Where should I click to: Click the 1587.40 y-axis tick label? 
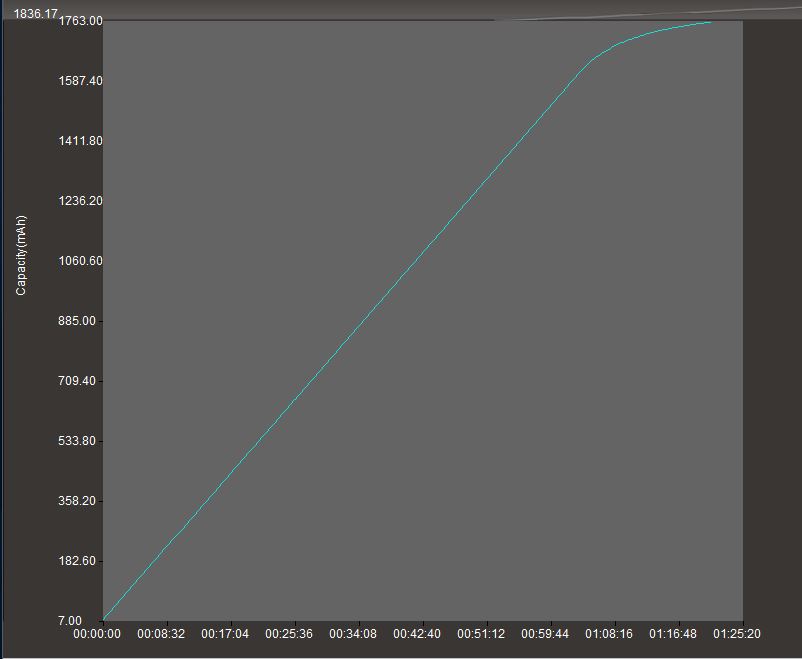pyautogui.click(x=80, y=81)
